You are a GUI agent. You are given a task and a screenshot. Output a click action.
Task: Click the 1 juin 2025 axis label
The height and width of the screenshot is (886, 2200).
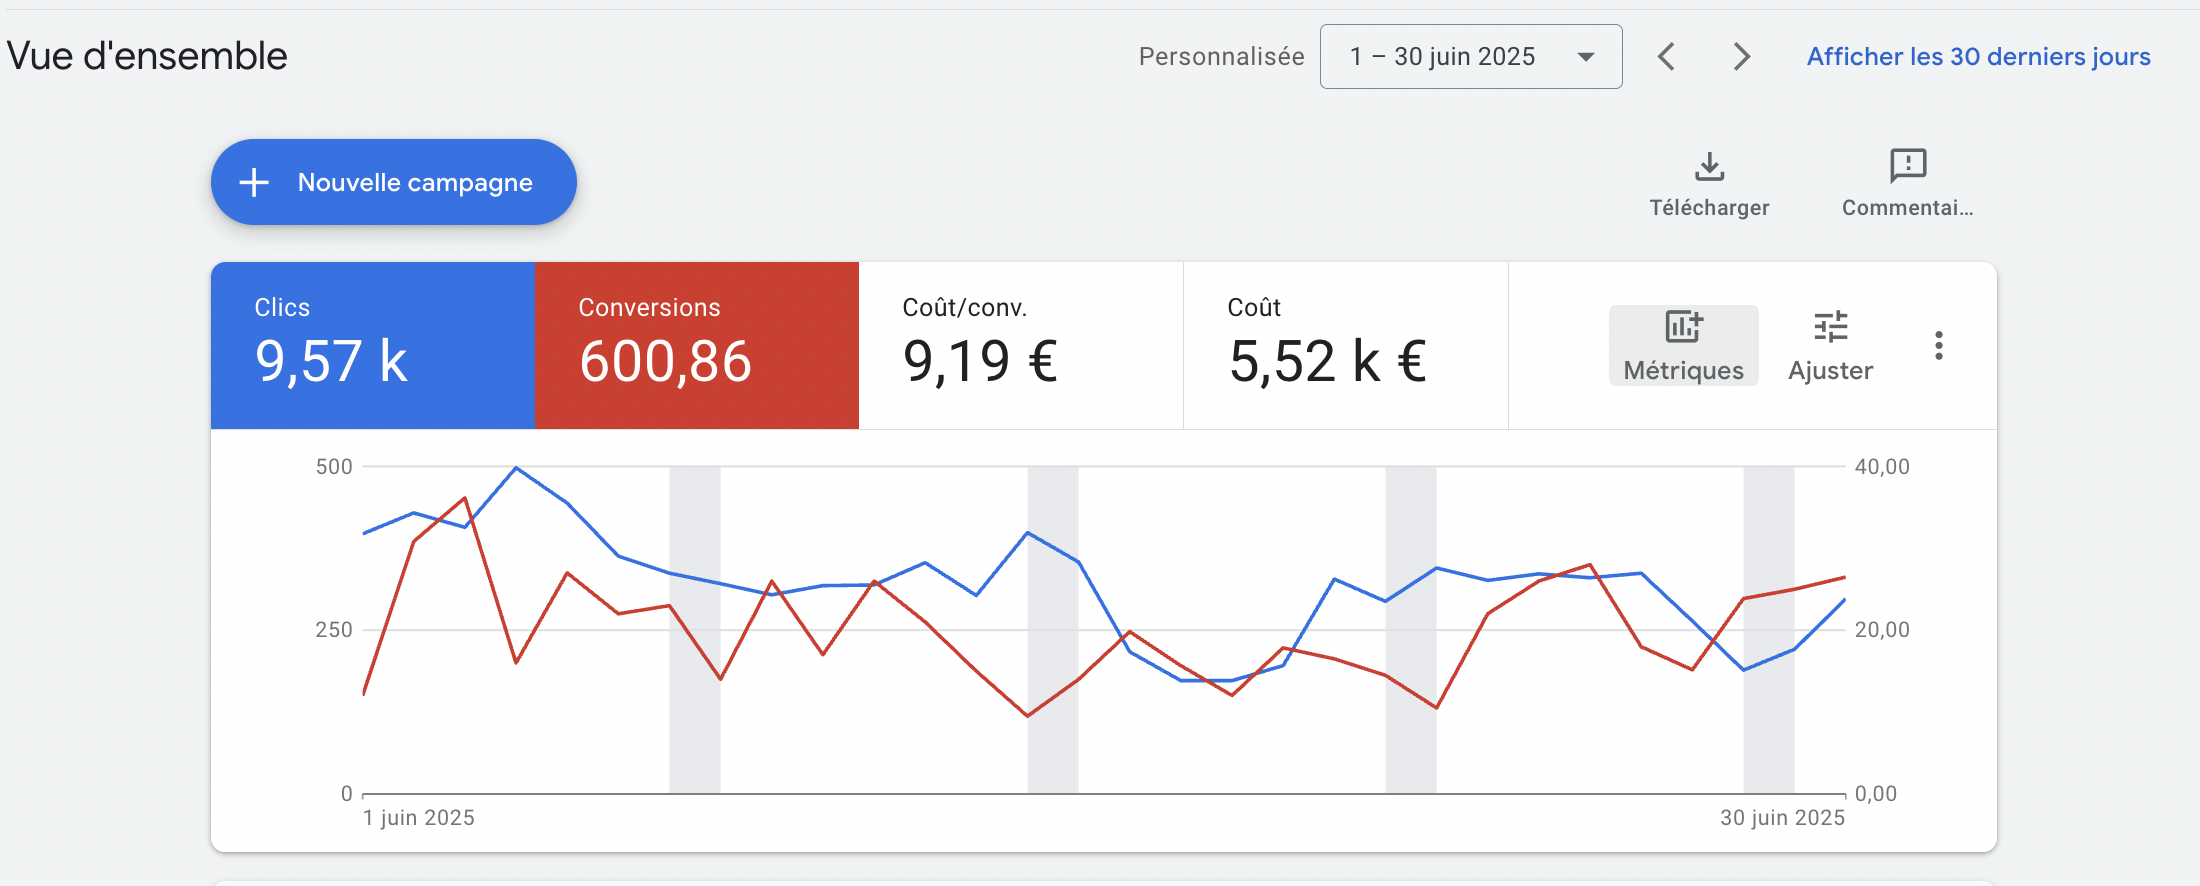pos(418,818)
